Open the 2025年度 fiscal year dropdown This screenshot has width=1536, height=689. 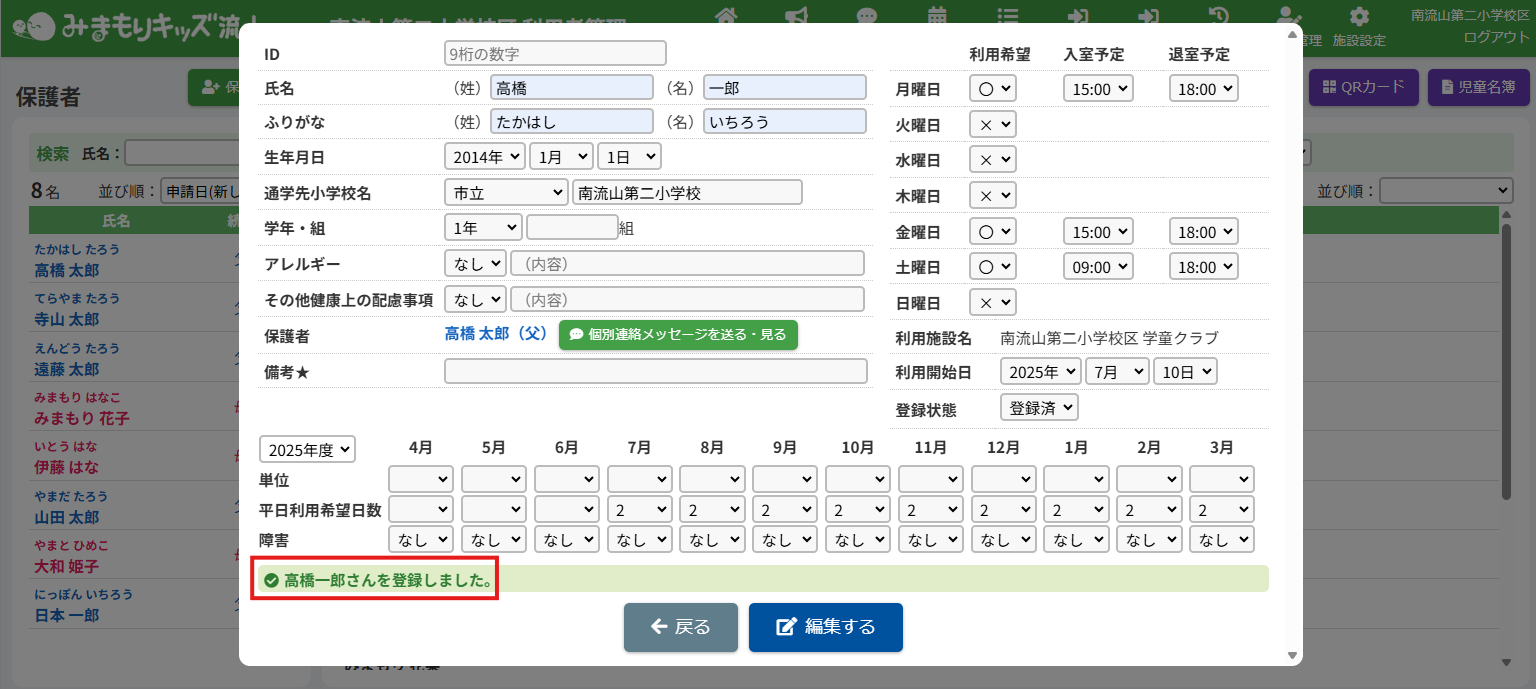(x=307, y=450)
